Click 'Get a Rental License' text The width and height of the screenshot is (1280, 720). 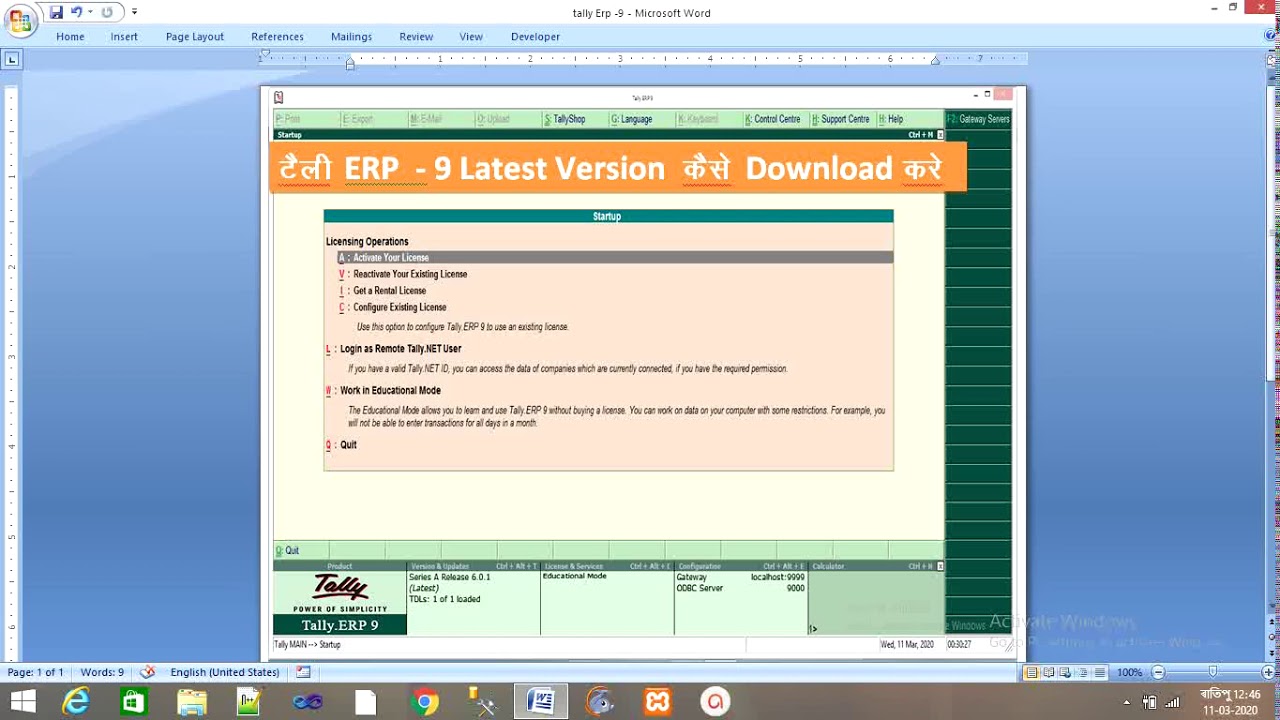pos(389,291)
